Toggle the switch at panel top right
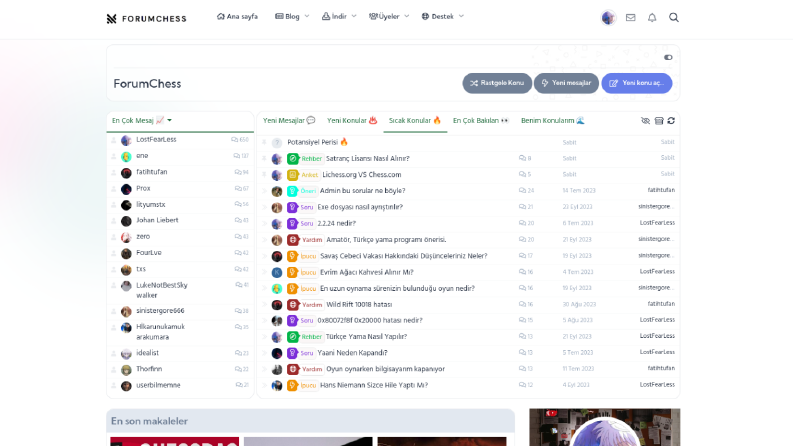 tap(668, 57)
